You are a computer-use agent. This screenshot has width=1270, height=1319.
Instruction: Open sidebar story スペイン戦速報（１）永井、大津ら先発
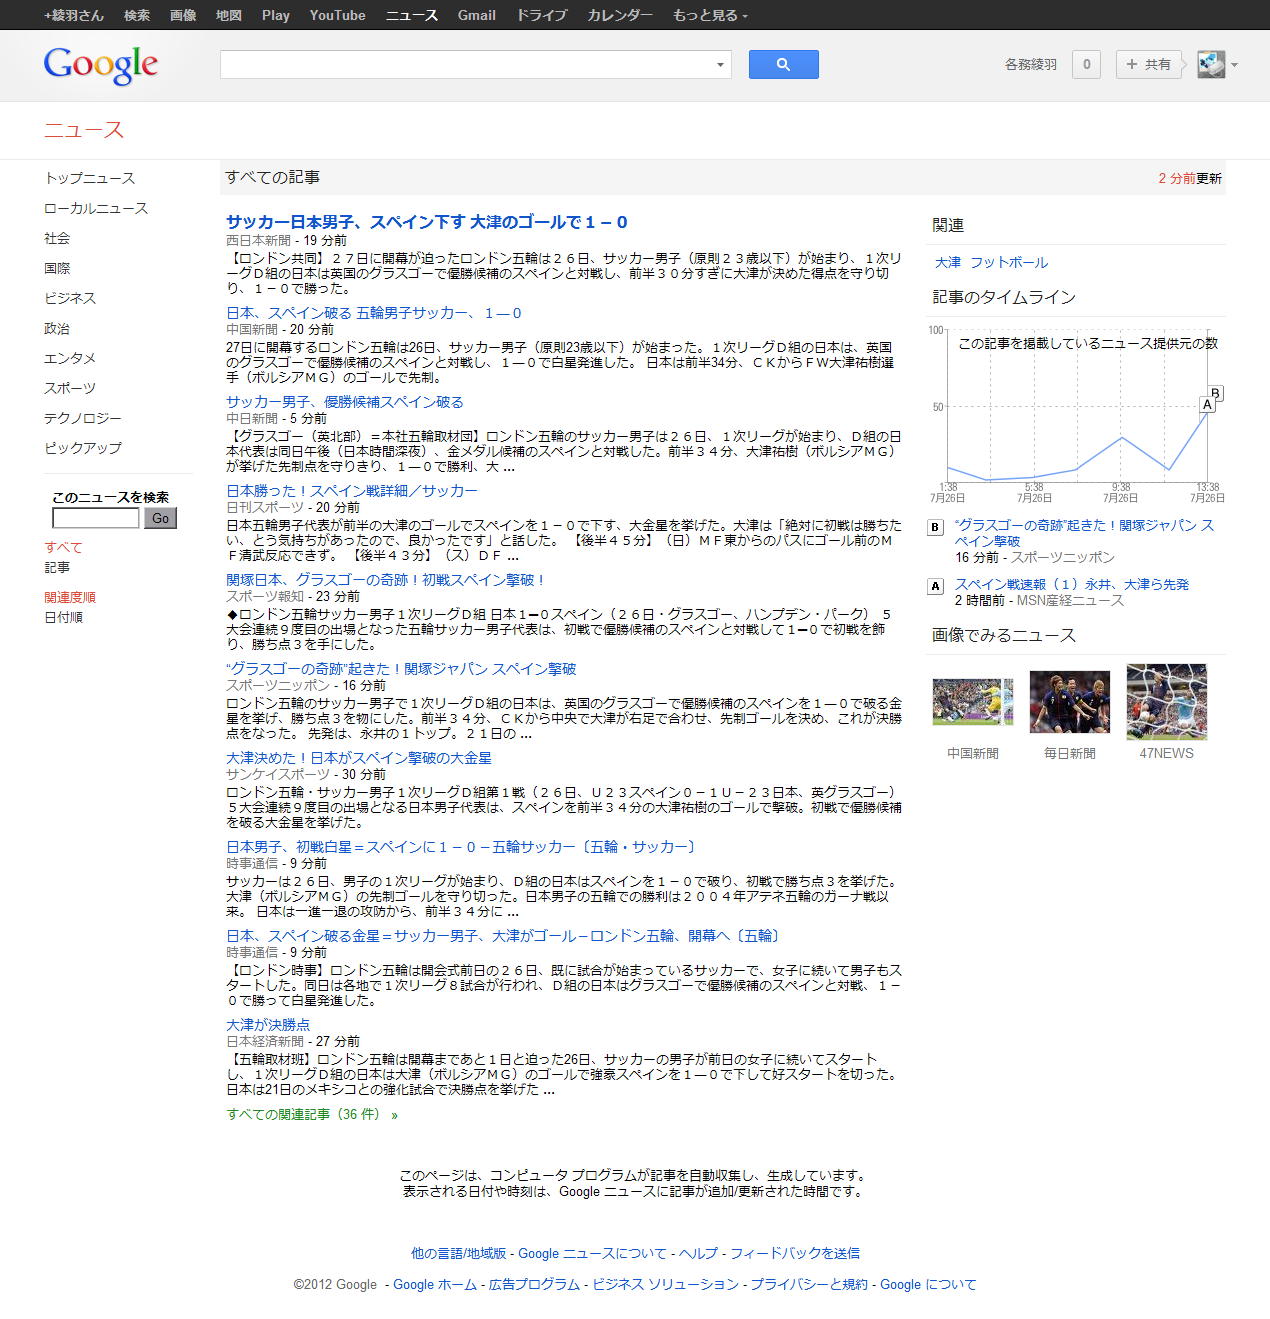1072,584
